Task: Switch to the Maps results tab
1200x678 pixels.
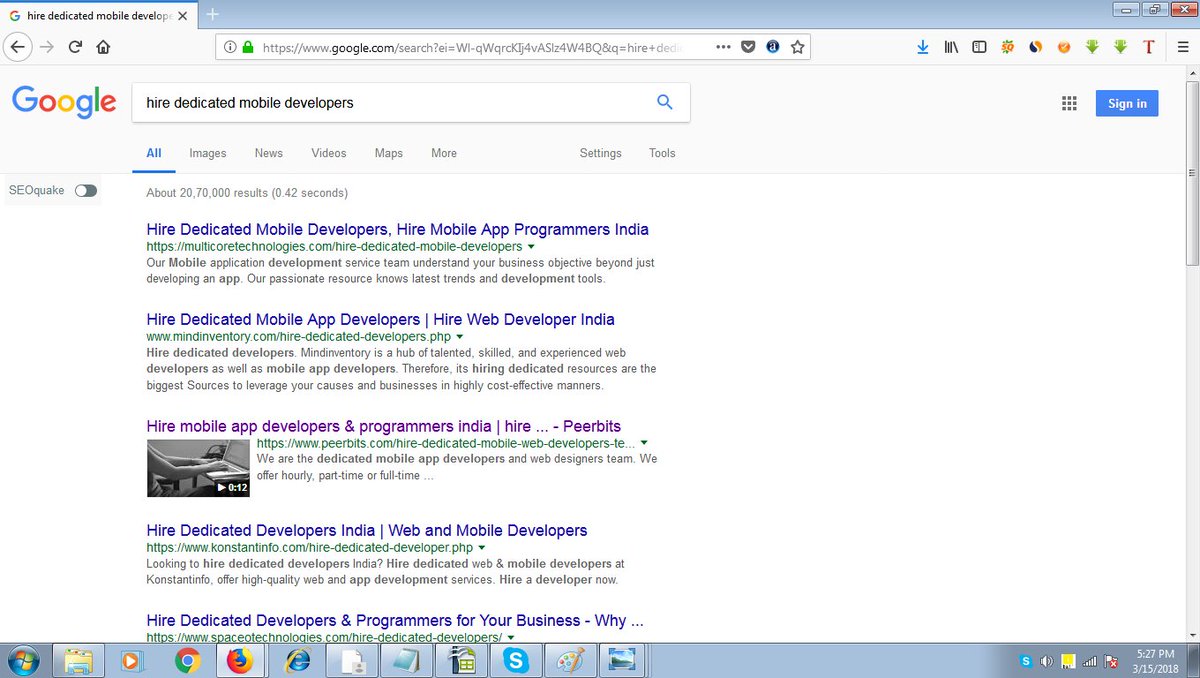Action: tap(389, 153)
